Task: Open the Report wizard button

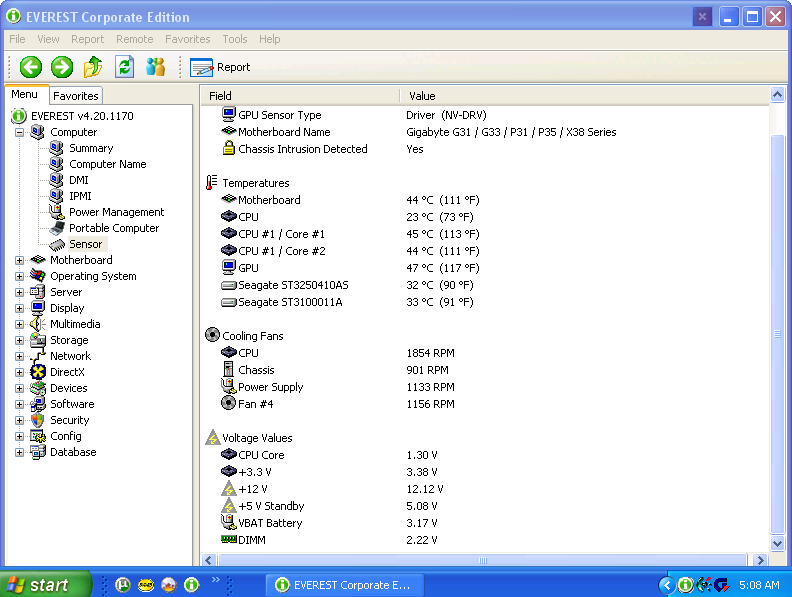Action: click(x=220, y=67)
